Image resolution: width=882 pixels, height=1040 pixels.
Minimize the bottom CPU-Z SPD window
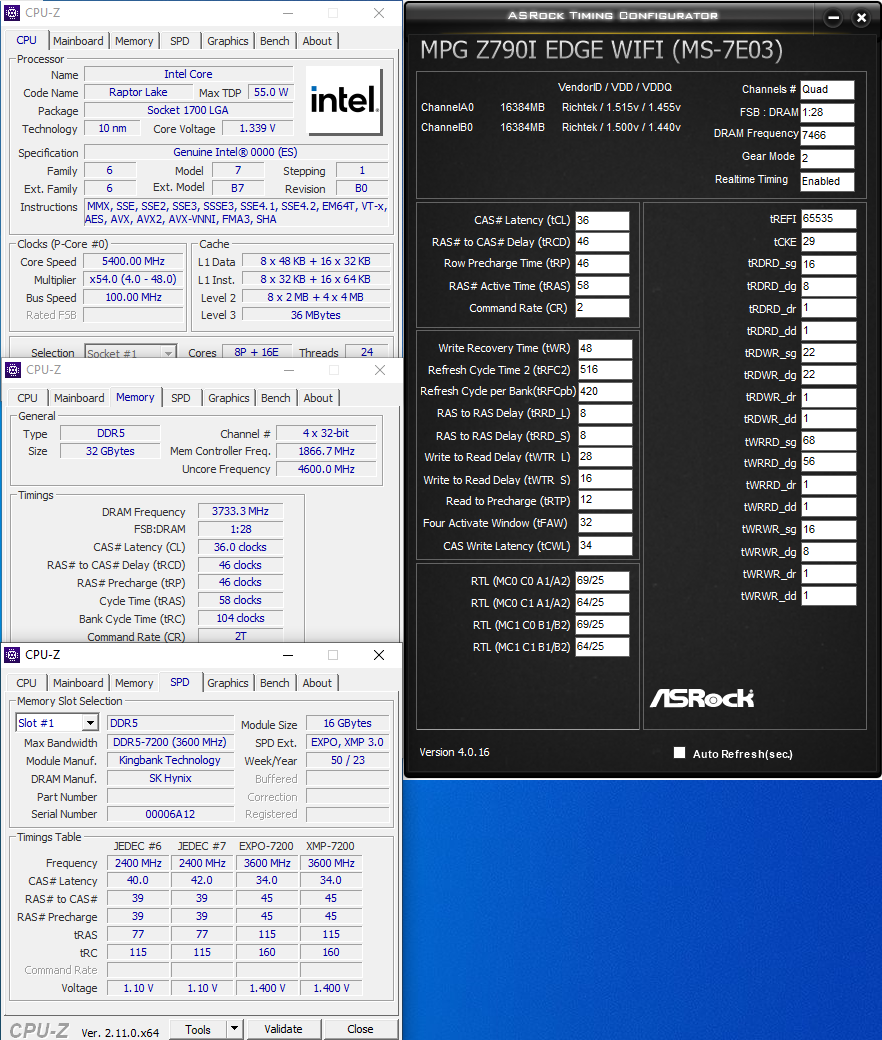(x=288, y=655)
